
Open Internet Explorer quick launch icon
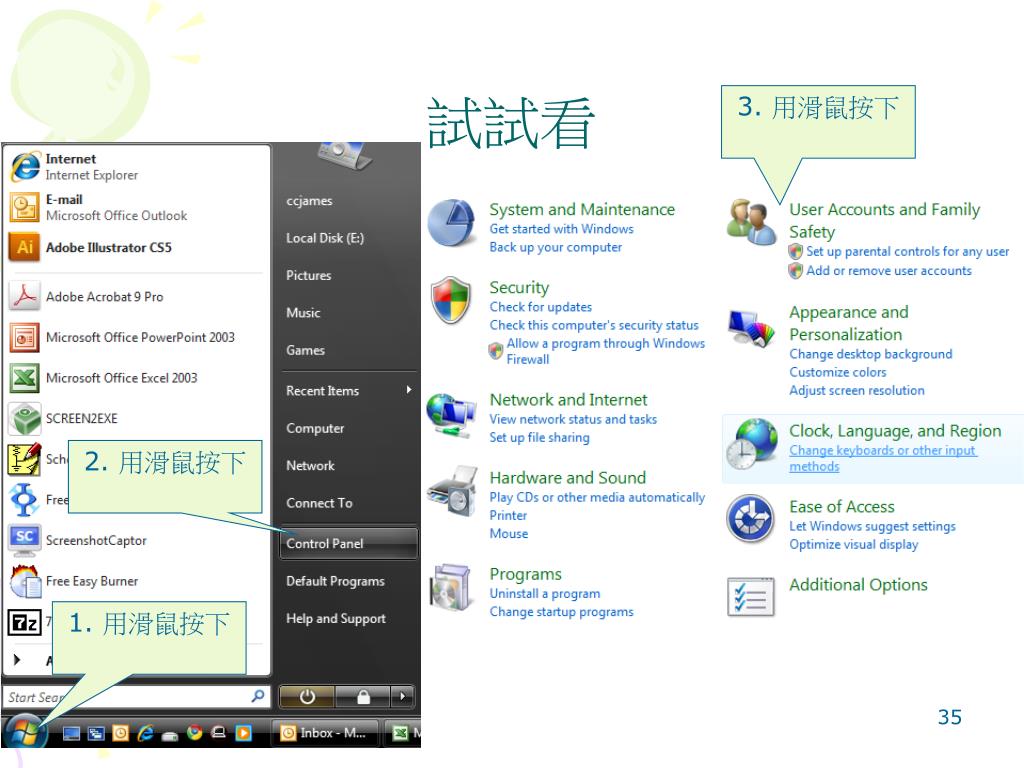click(x=145, y=733)
